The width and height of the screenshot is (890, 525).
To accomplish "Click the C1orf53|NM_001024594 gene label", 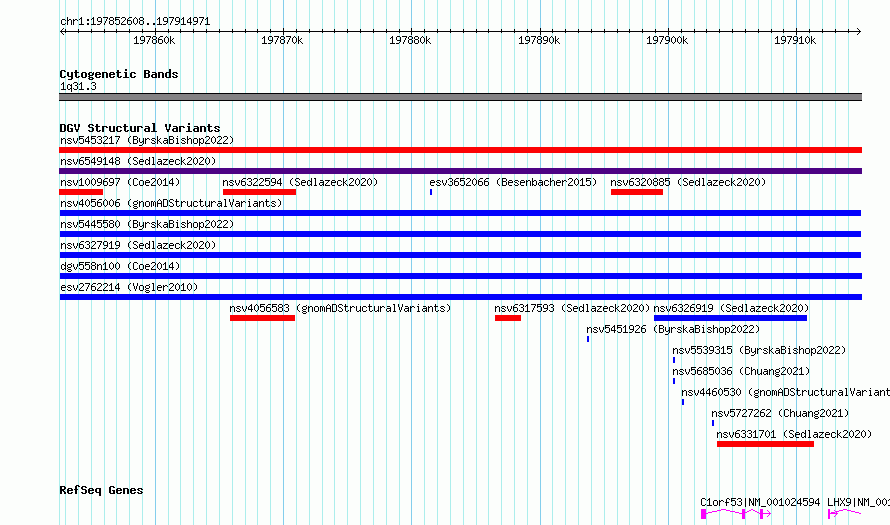I will [760, 502].
